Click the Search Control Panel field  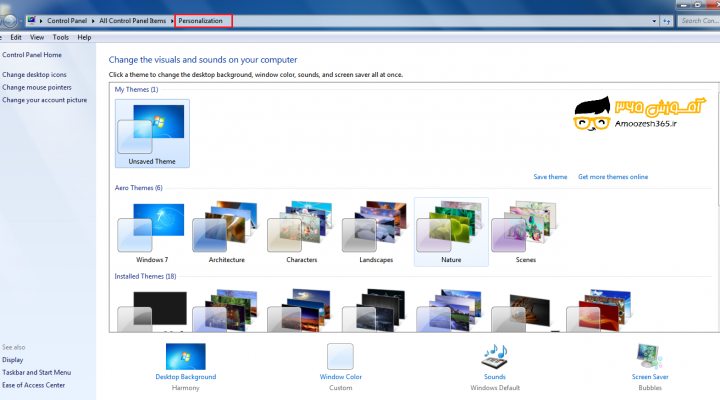pos(698,21)
